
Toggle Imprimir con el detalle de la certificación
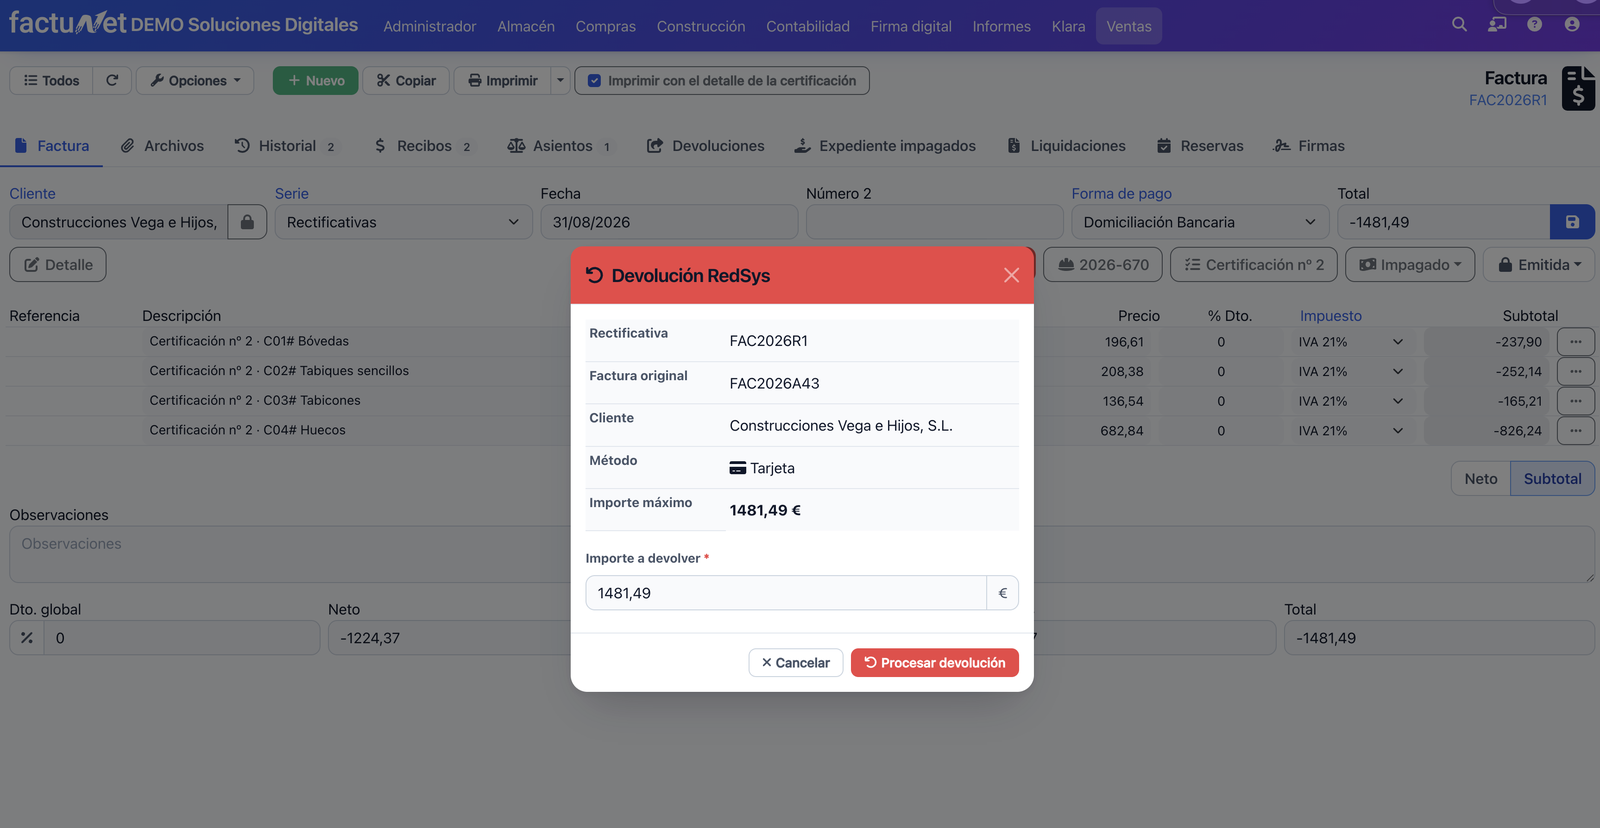594,80
